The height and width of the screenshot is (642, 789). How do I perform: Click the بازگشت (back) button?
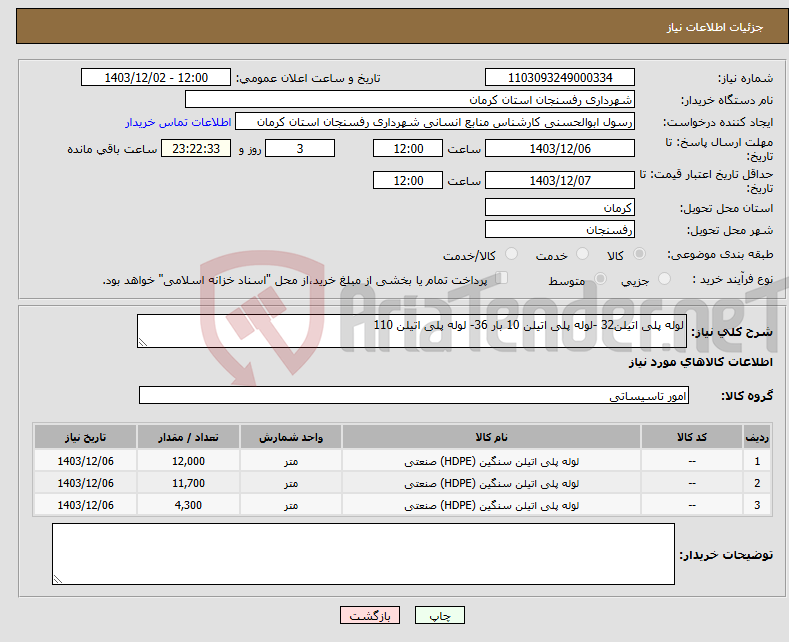[x=370, y=615]
